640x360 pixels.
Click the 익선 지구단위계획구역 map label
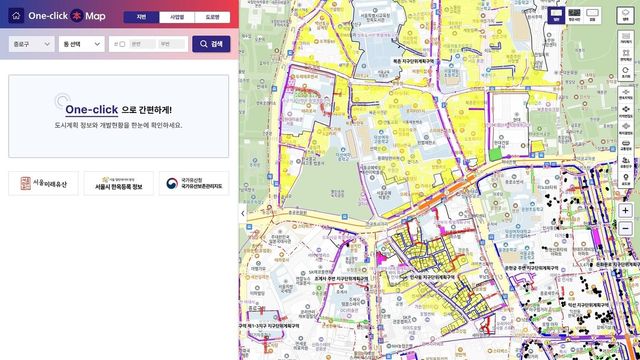[588, 304]
